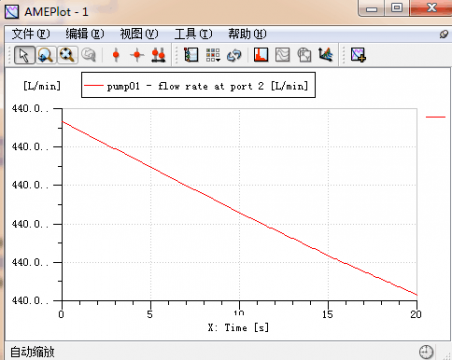452x360 pixels.
Task: Expand the color grid layout dropdown
Action: (213, 55)
